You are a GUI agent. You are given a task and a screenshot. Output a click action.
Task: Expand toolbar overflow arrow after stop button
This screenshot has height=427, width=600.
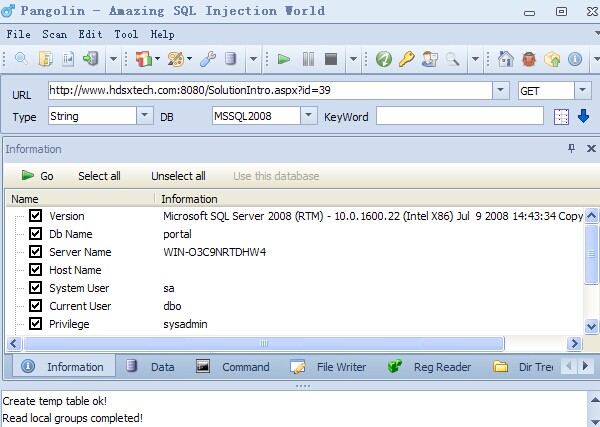pyautogui.click(x=353, y=59)
